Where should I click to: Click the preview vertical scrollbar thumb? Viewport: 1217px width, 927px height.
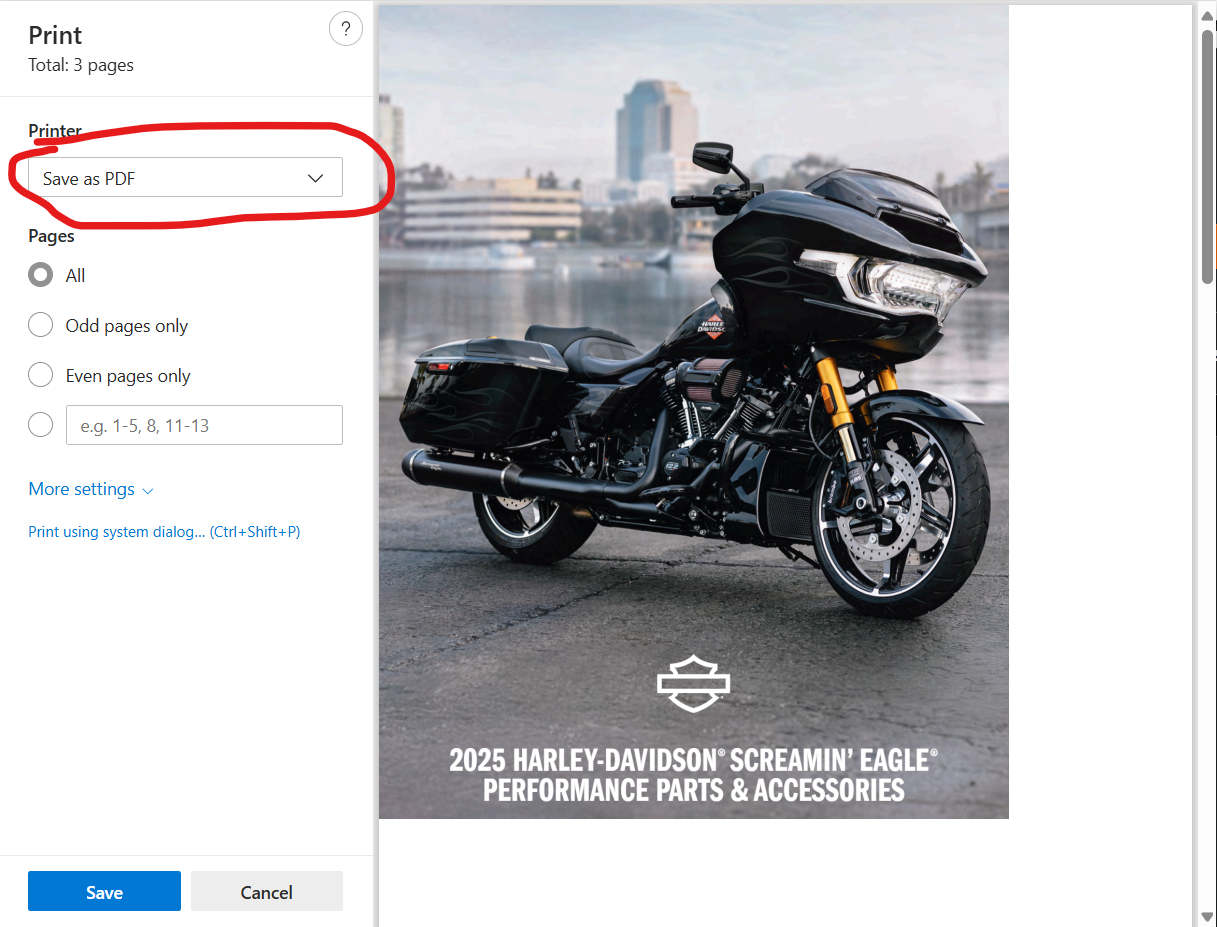(1207, 155)
